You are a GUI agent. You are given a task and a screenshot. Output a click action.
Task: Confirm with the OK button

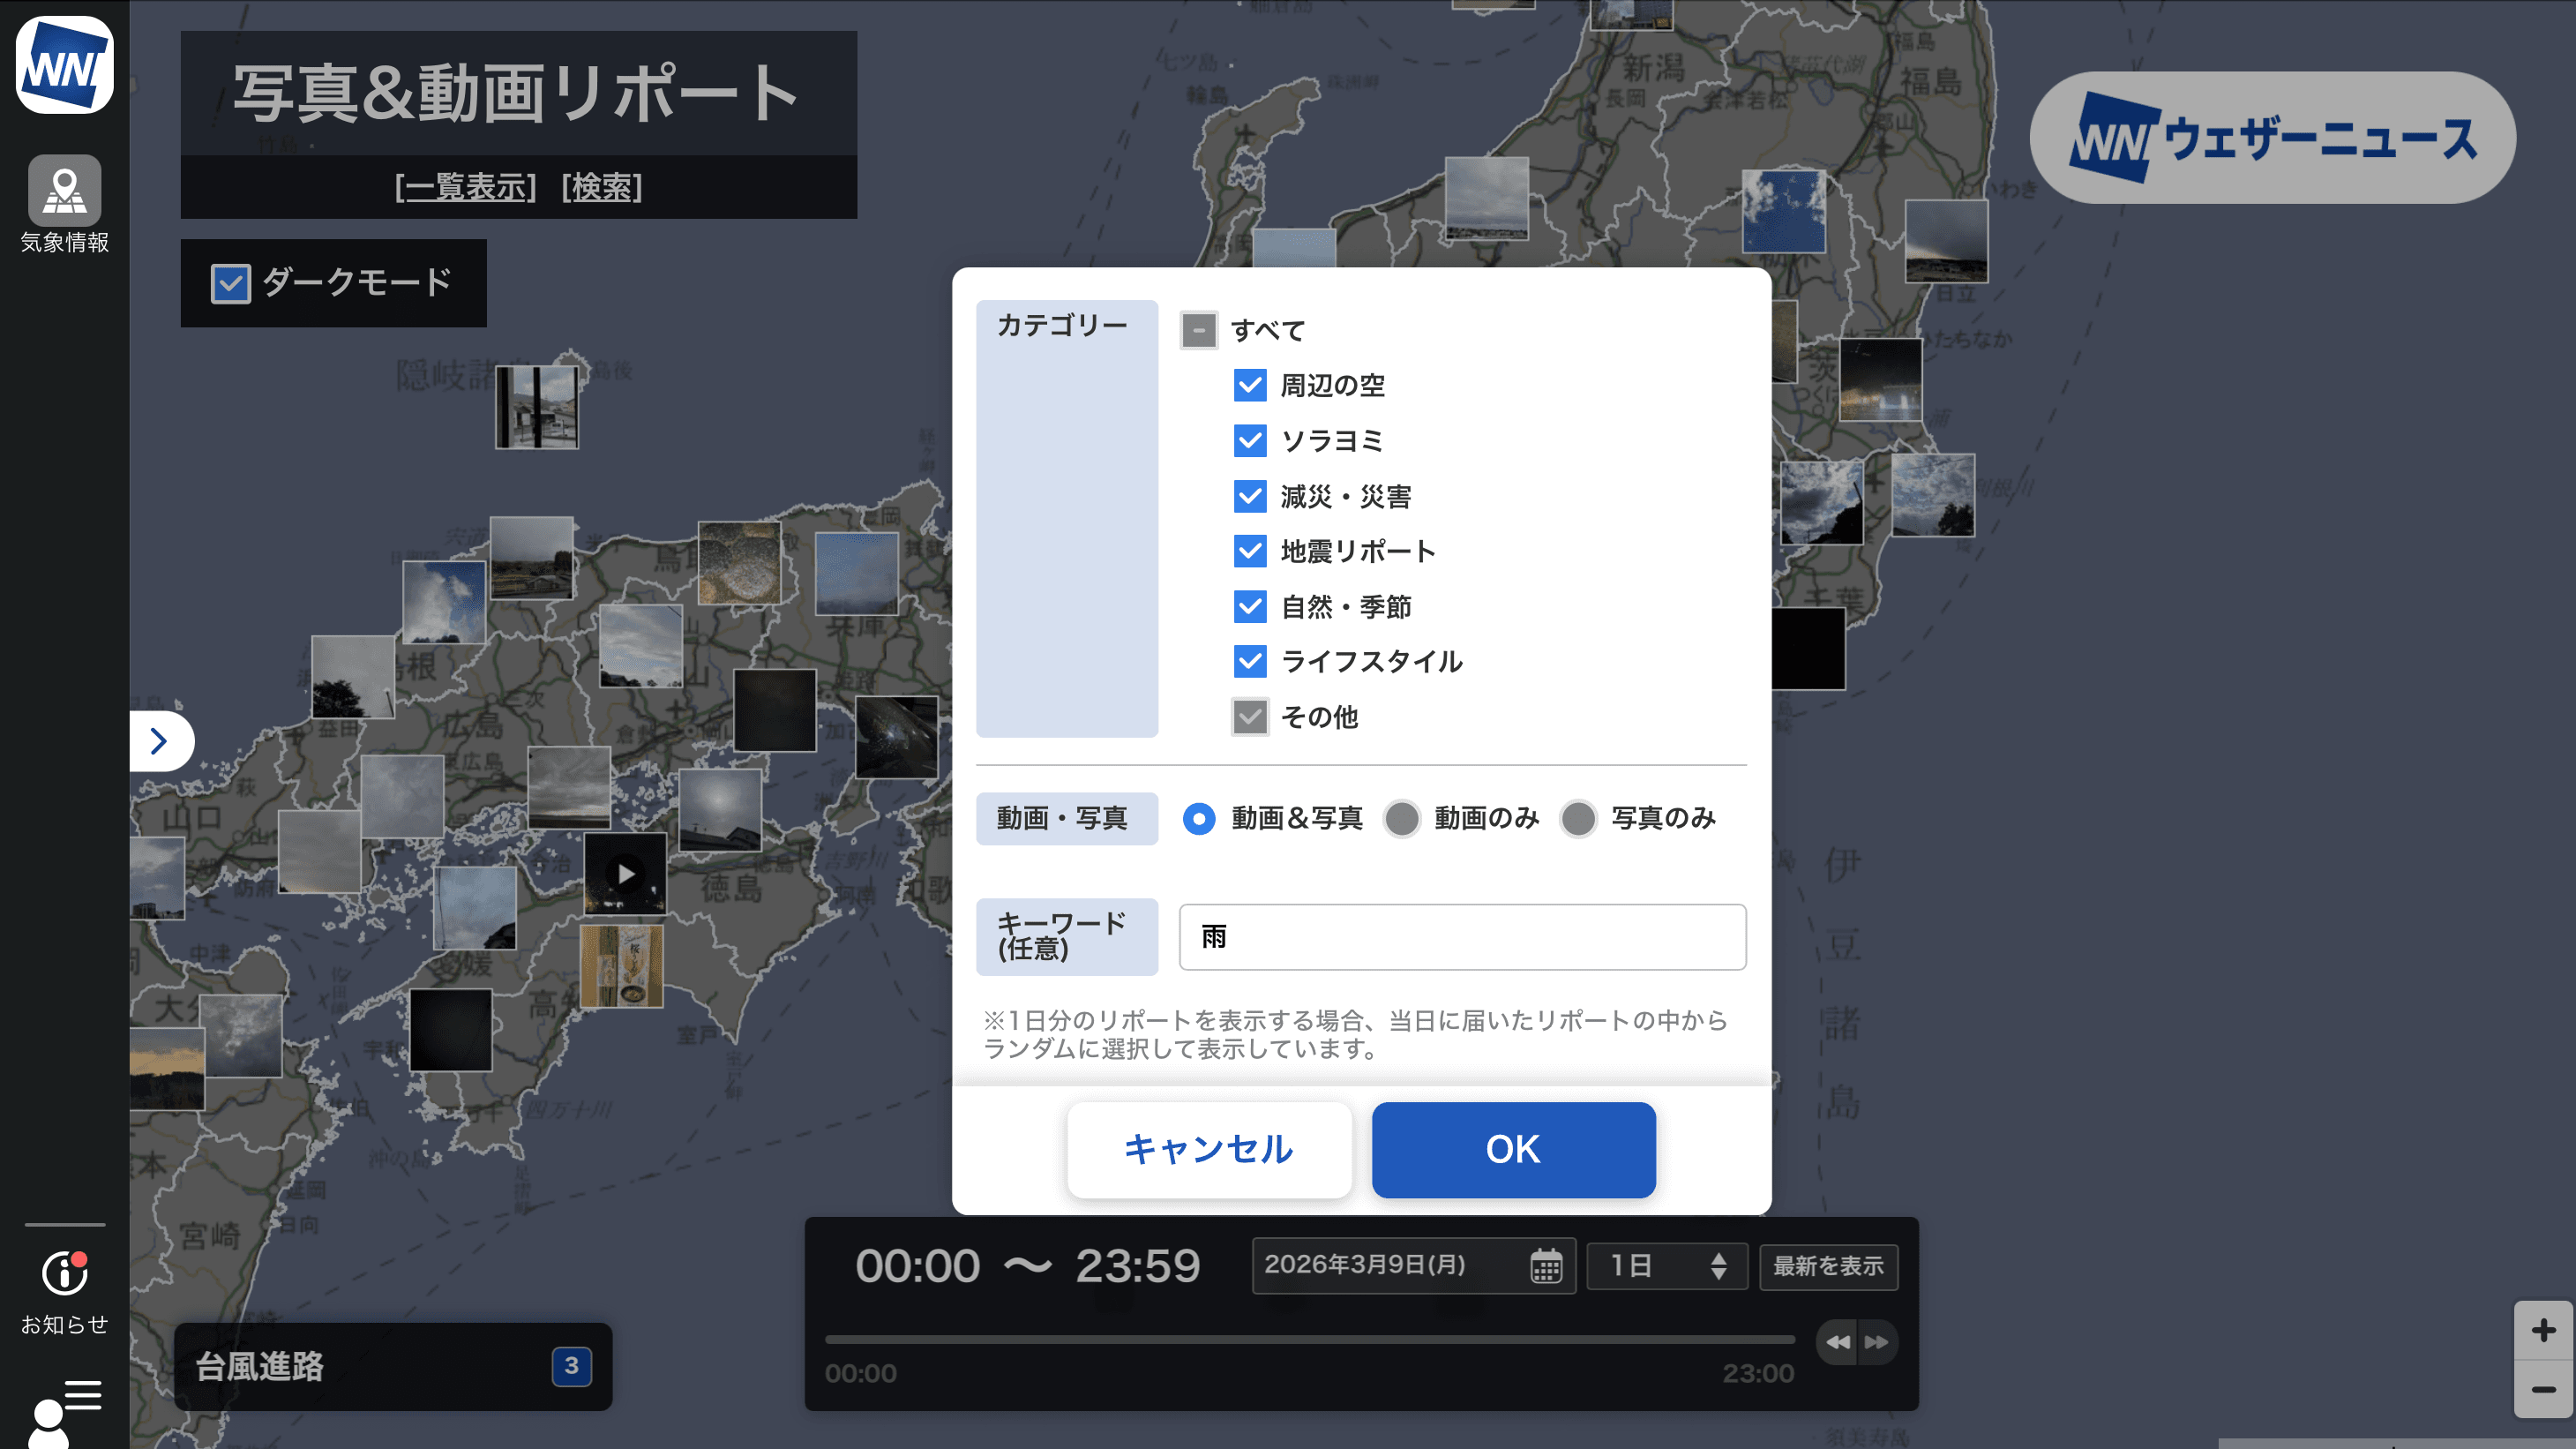click(1512, 1149)
